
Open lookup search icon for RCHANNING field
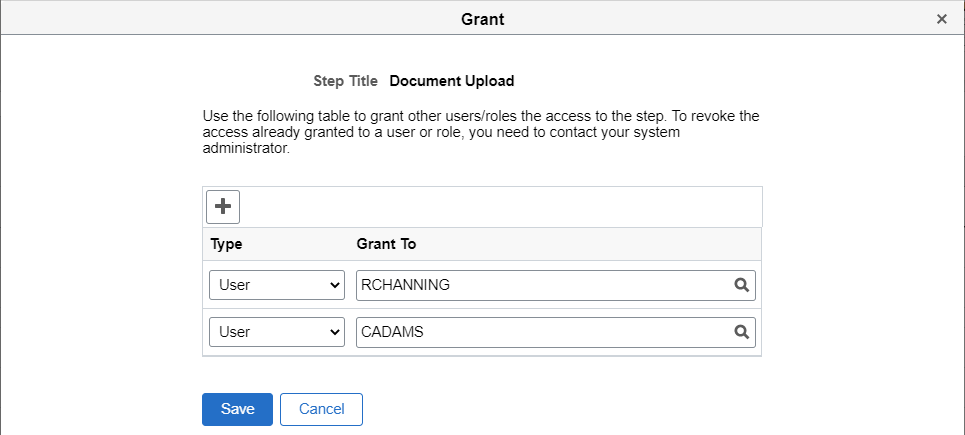click(741, 285)
